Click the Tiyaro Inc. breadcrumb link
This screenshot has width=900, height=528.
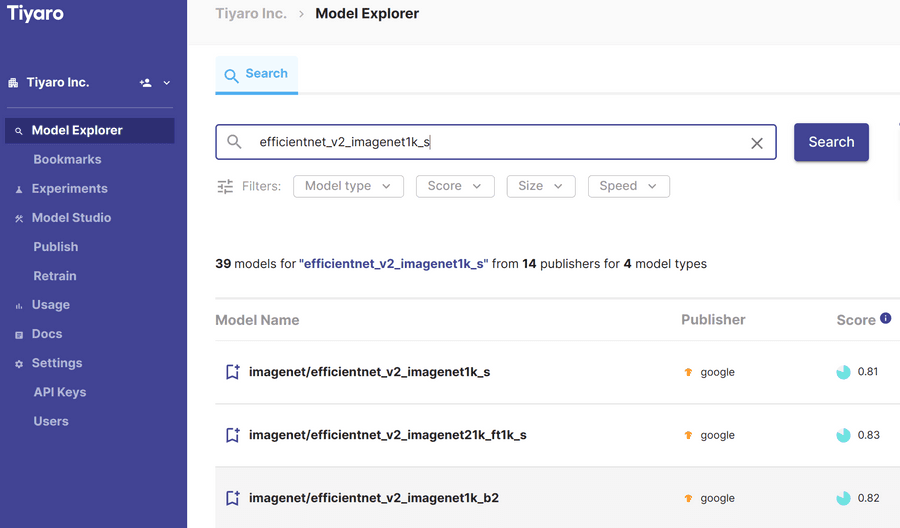(x=251, y=13)
